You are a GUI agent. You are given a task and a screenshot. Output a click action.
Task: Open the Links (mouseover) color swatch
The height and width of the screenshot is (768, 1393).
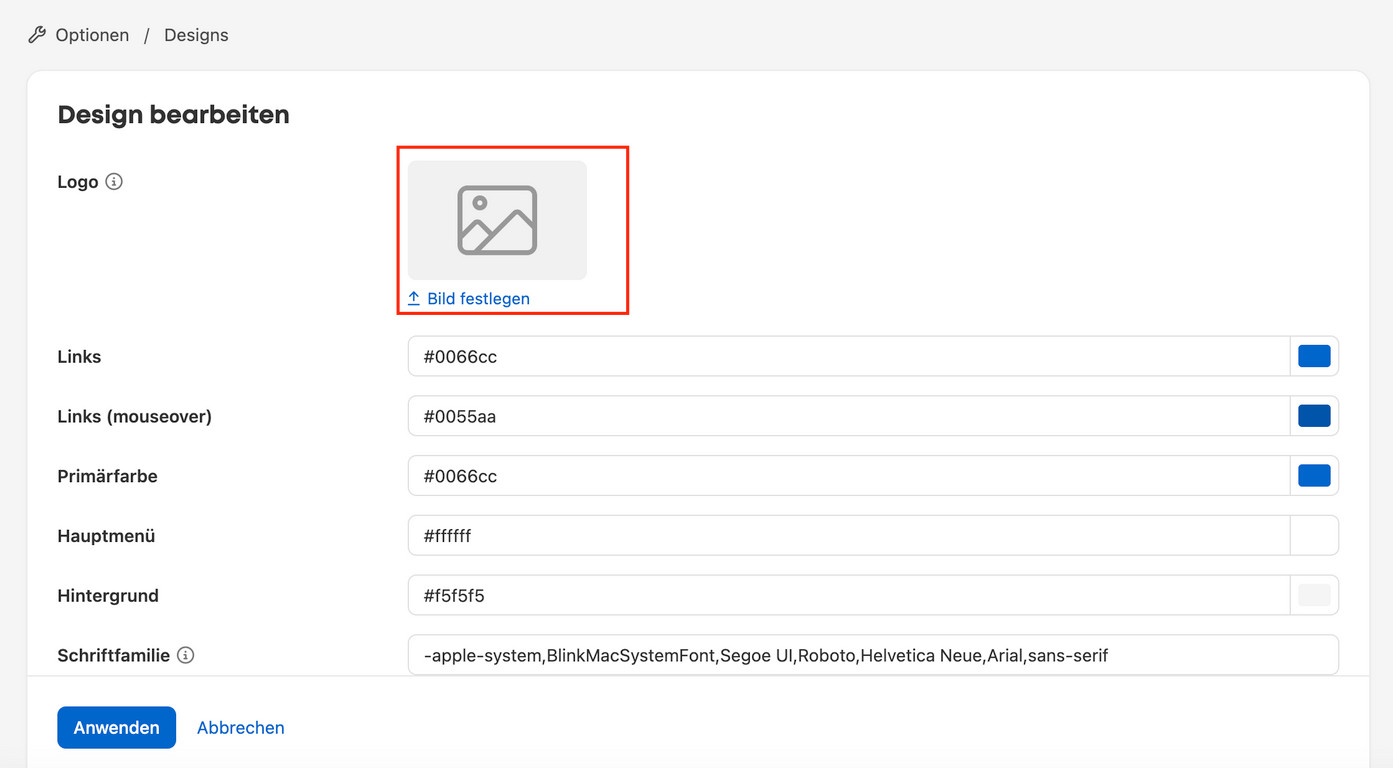pyautogui.click(x=1314, y=416)
